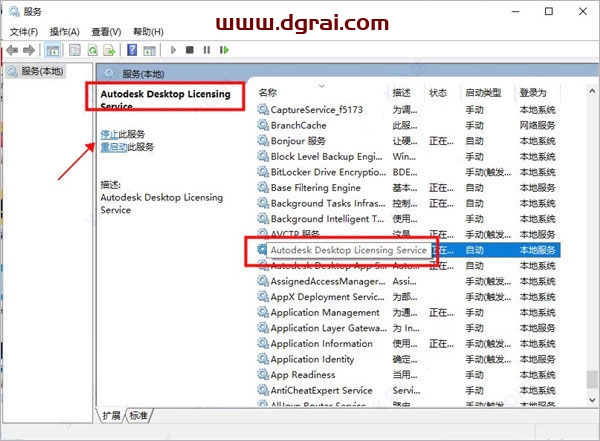The image size is (600, 441).
Task: Click the Properties toolbar icon
Action: point(75,50)
